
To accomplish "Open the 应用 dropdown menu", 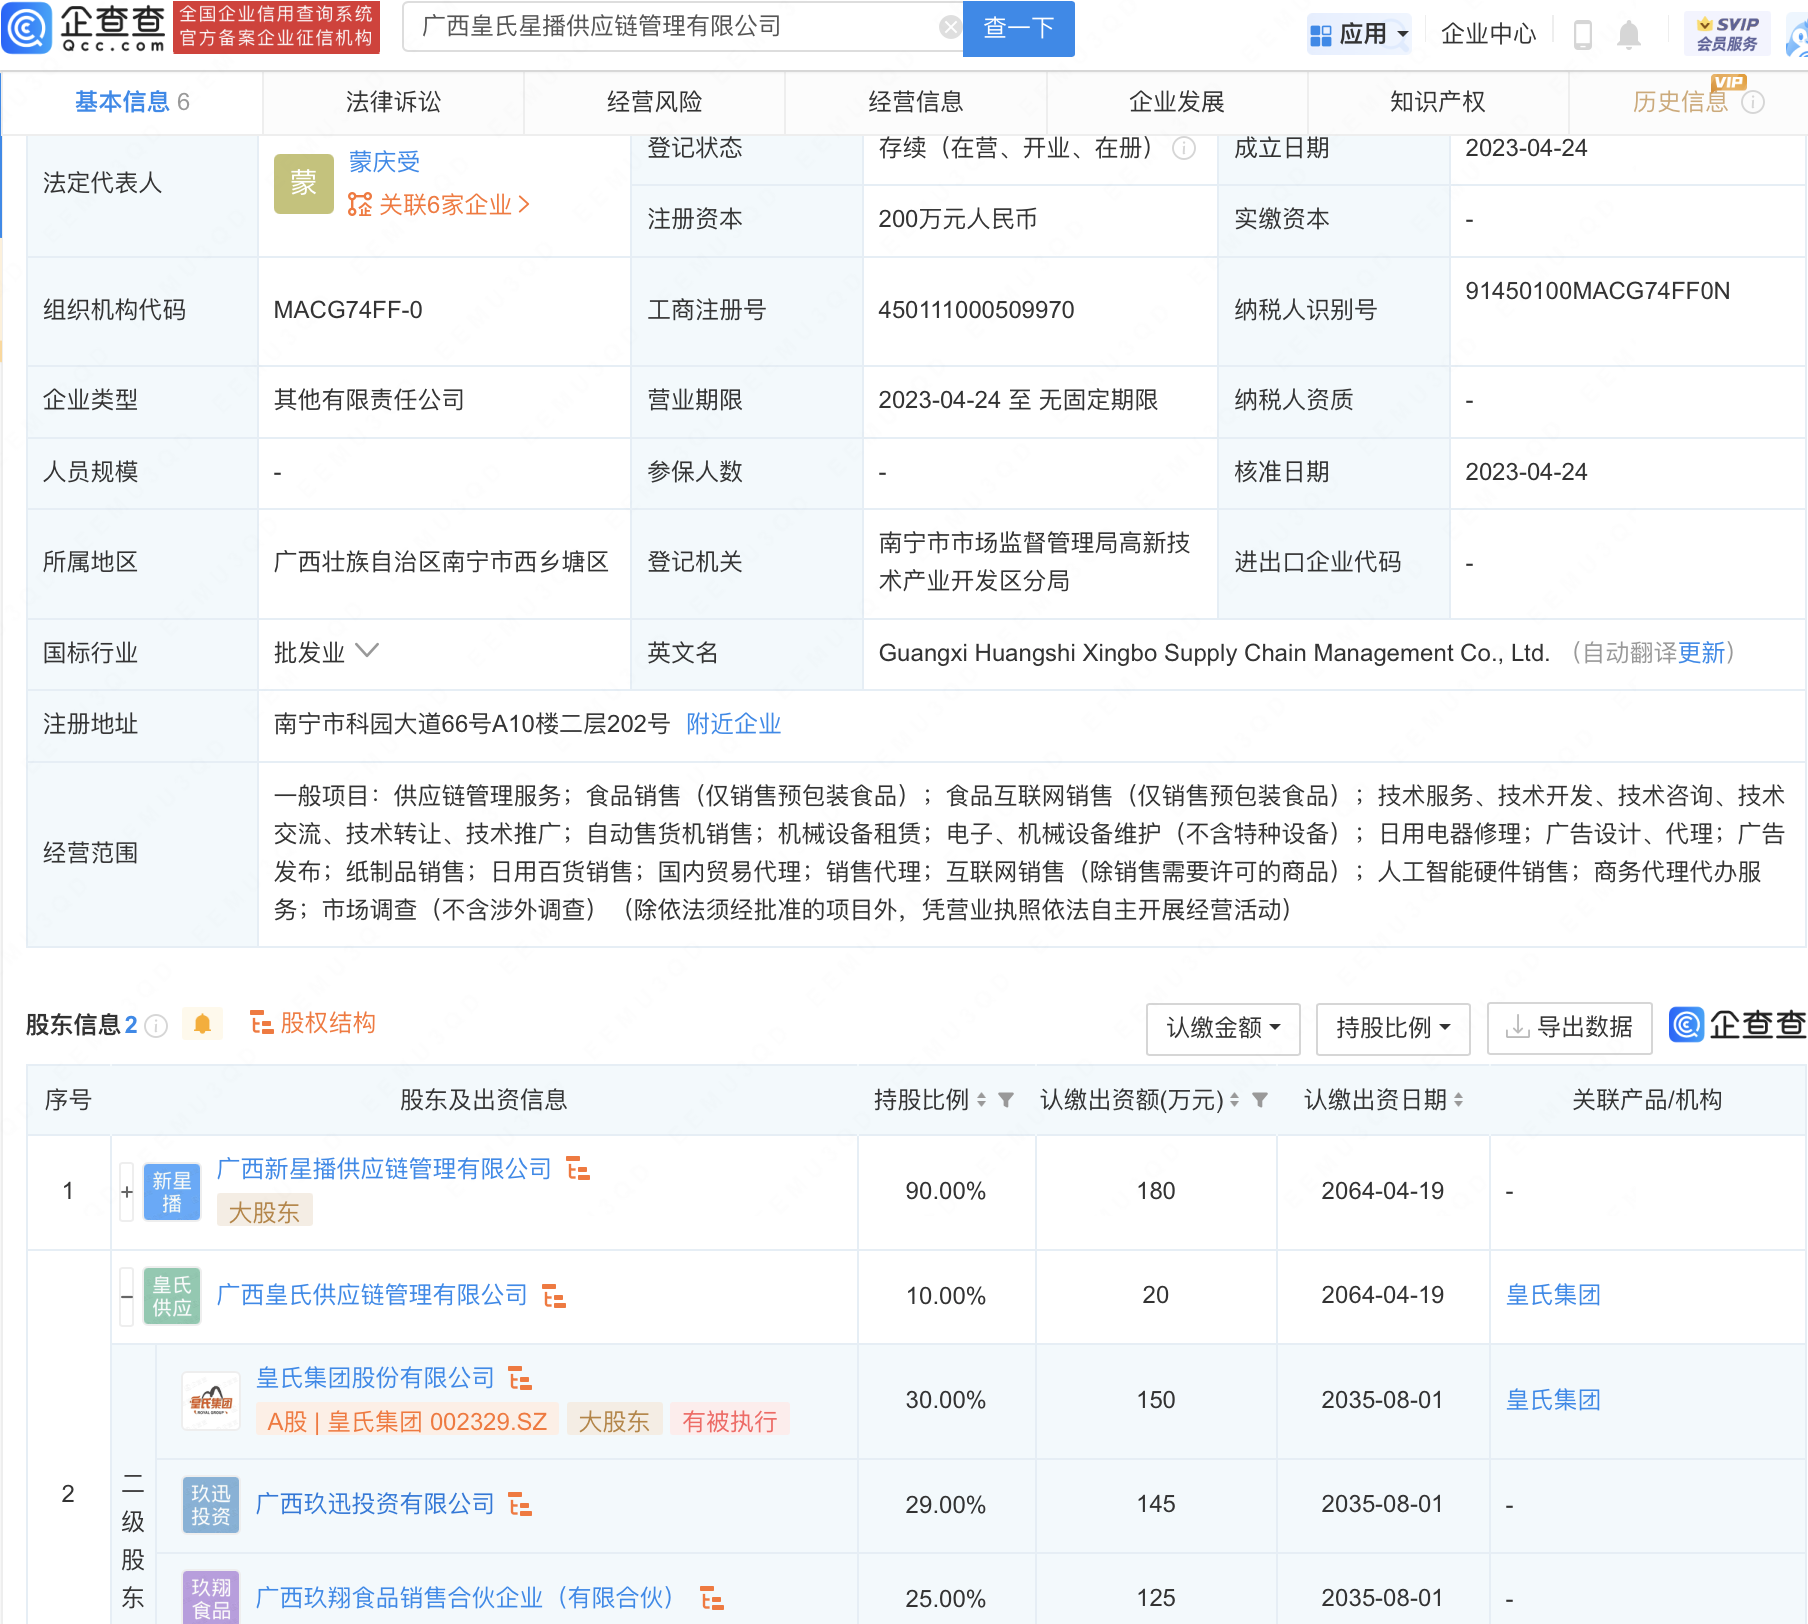I will click(x=1359, y=35).
